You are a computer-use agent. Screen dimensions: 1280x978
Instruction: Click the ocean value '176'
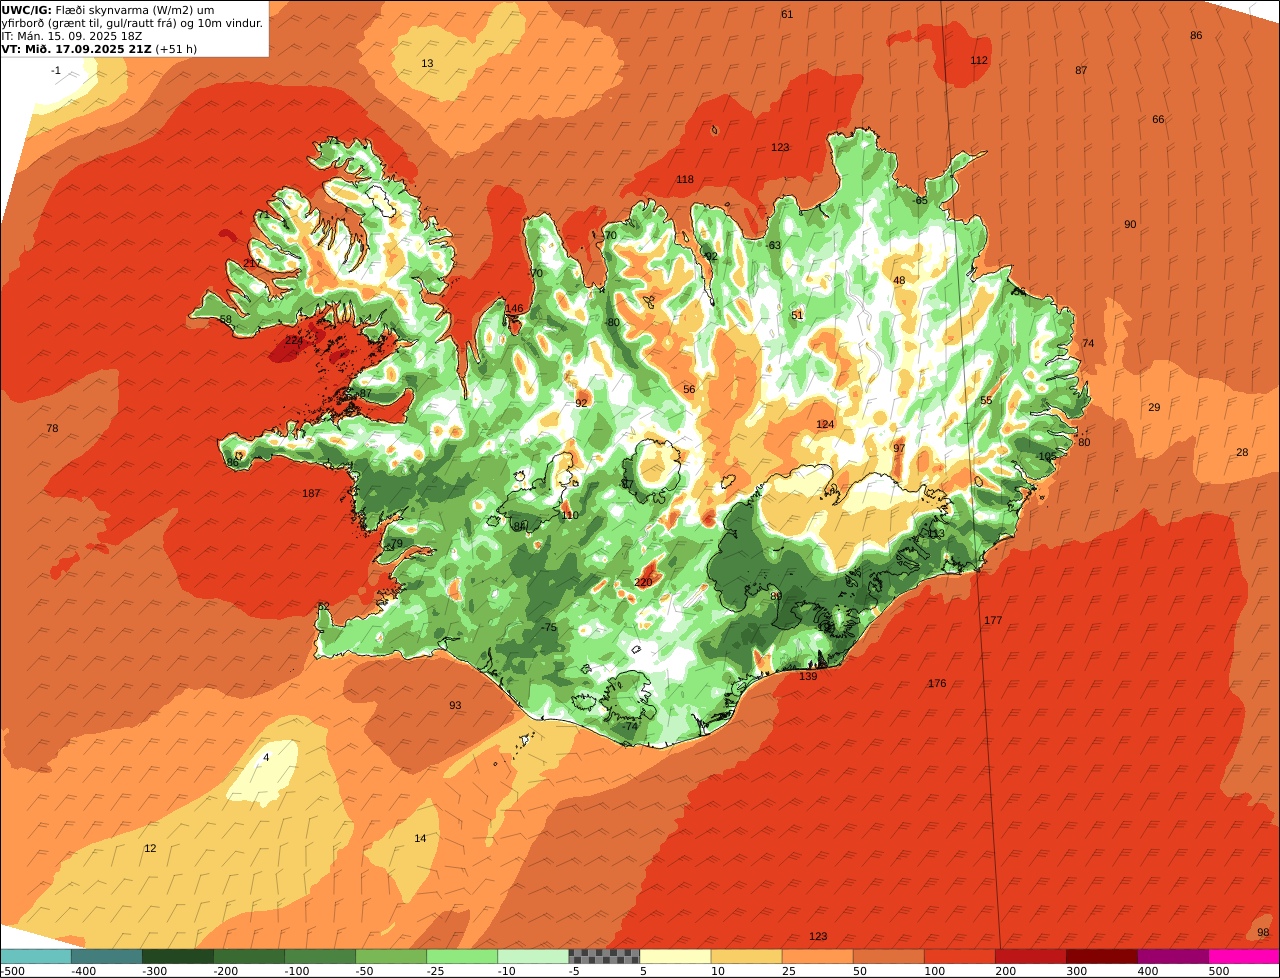[937, 683]
